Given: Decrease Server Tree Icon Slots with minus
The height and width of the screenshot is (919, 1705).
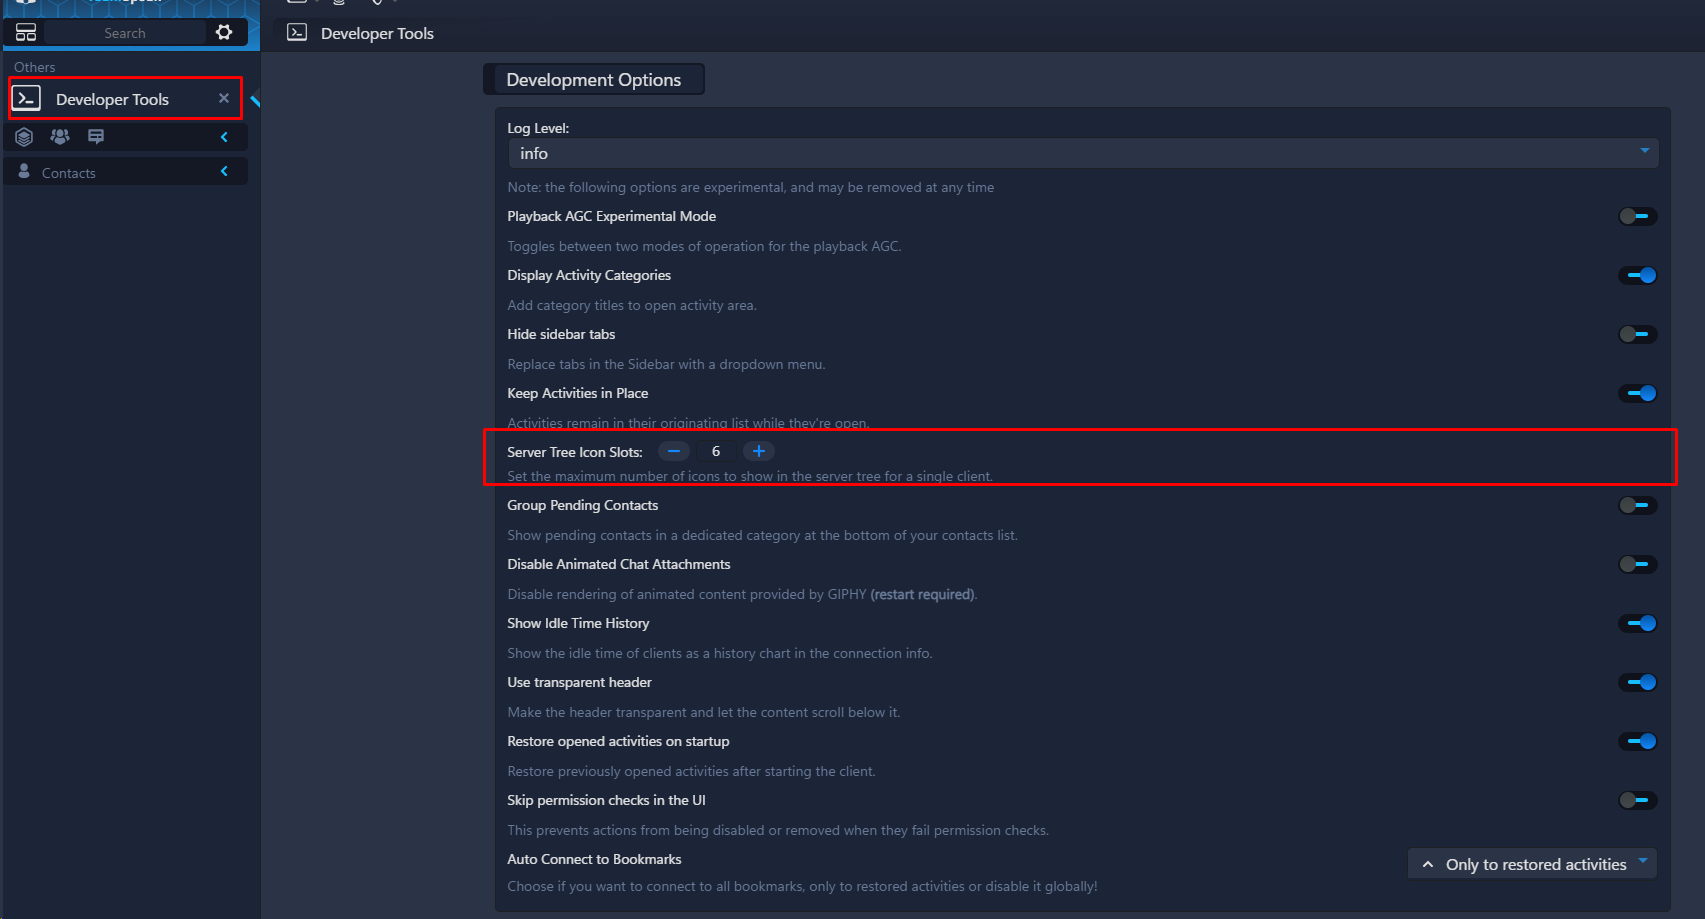Looking at the screenshot, I should [x=674, y=451].
